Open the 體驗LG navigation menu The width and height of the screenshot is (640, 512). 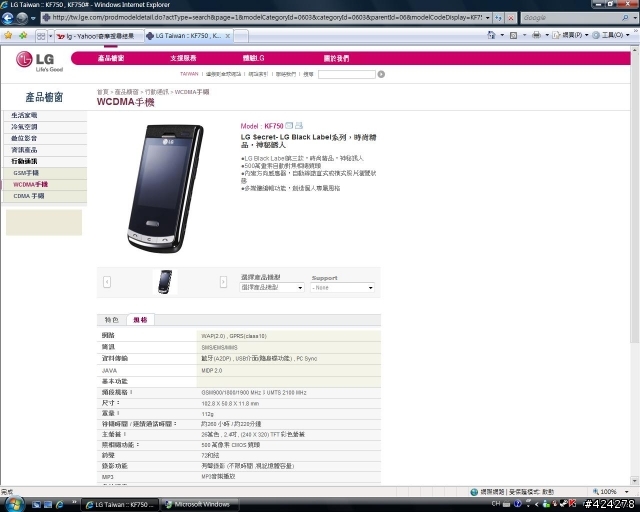point(254,58)
